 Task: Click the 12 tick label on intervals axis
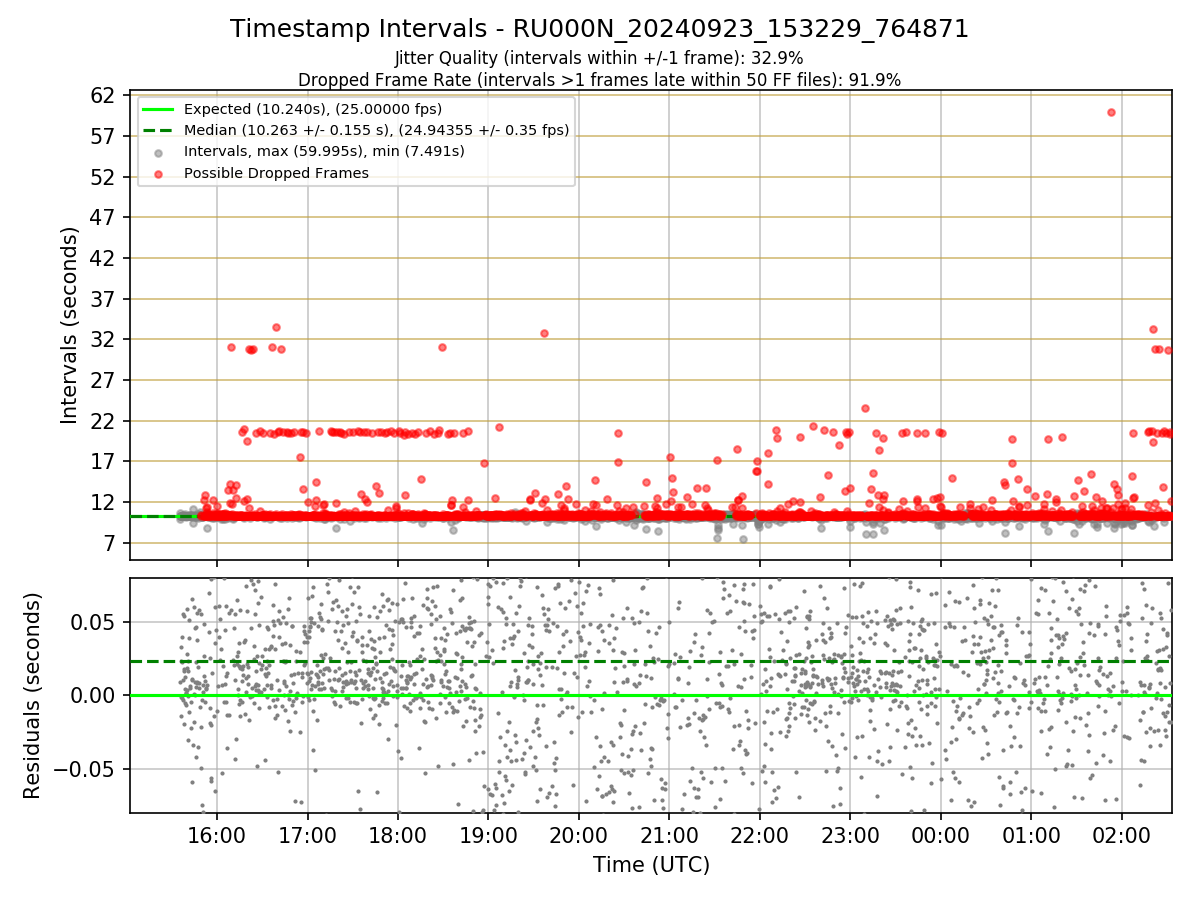coord(104,502)
